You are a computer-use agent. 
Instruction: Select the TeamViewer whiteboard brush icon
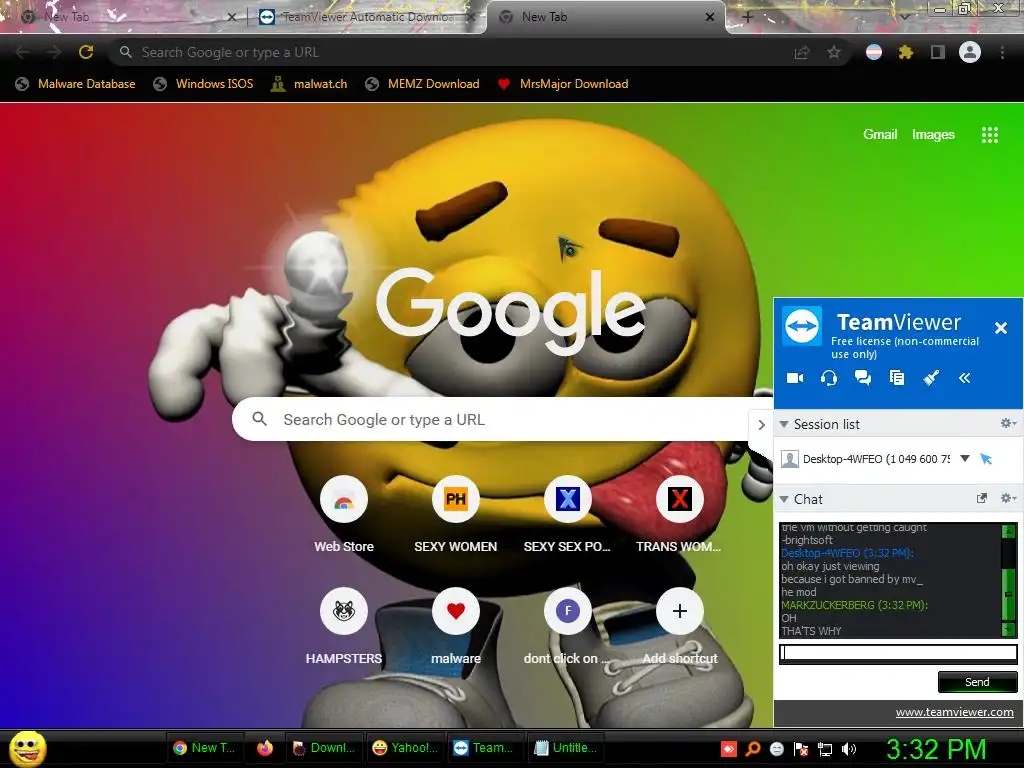[931, 378]
